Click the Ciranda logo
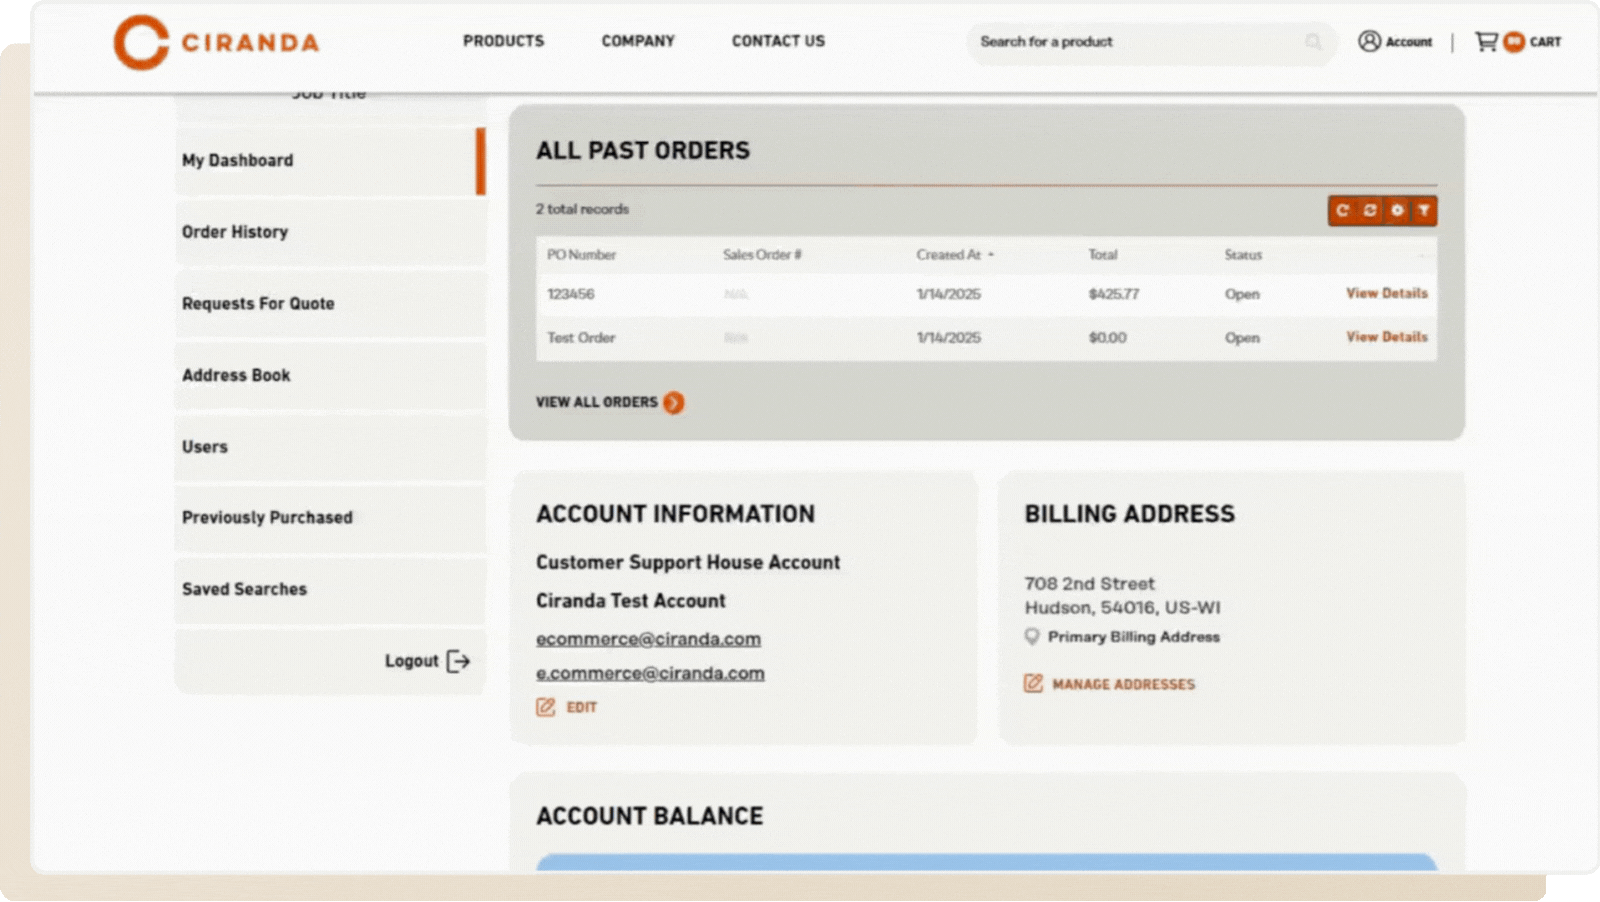Screen dimensions: 1600x902 click(216, 42)
